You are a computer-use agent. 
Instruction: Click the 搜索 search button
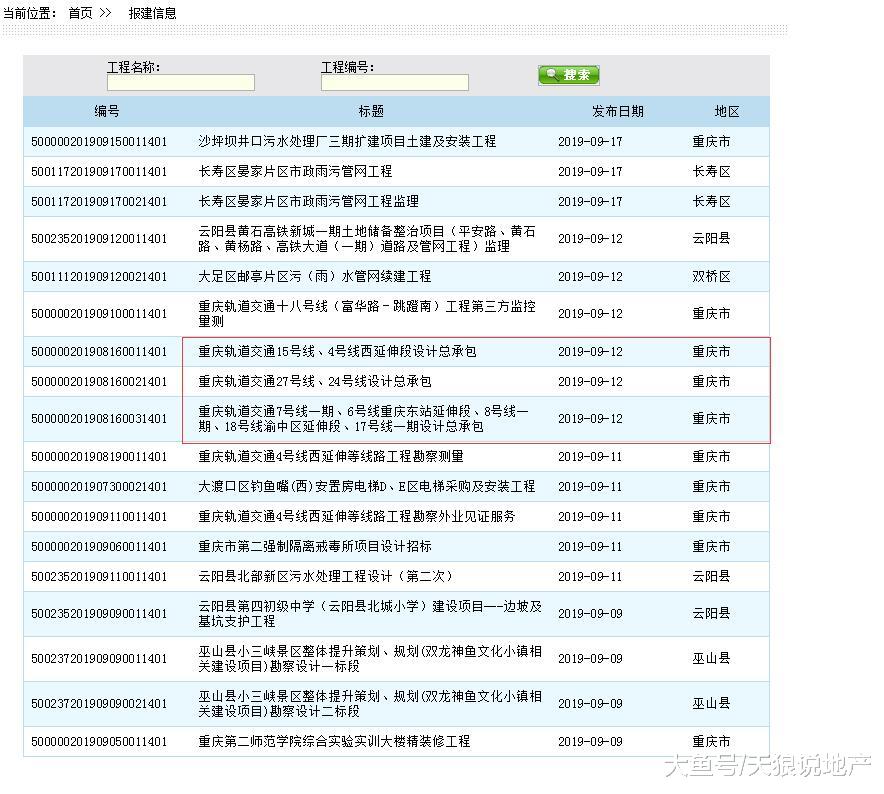(x=570, y=74)
